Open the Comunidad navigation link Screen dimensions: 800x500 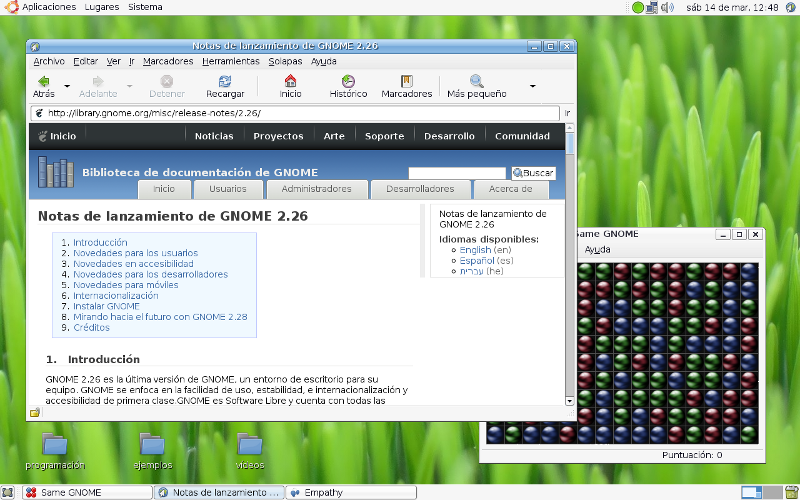click(x=522, y=136)
